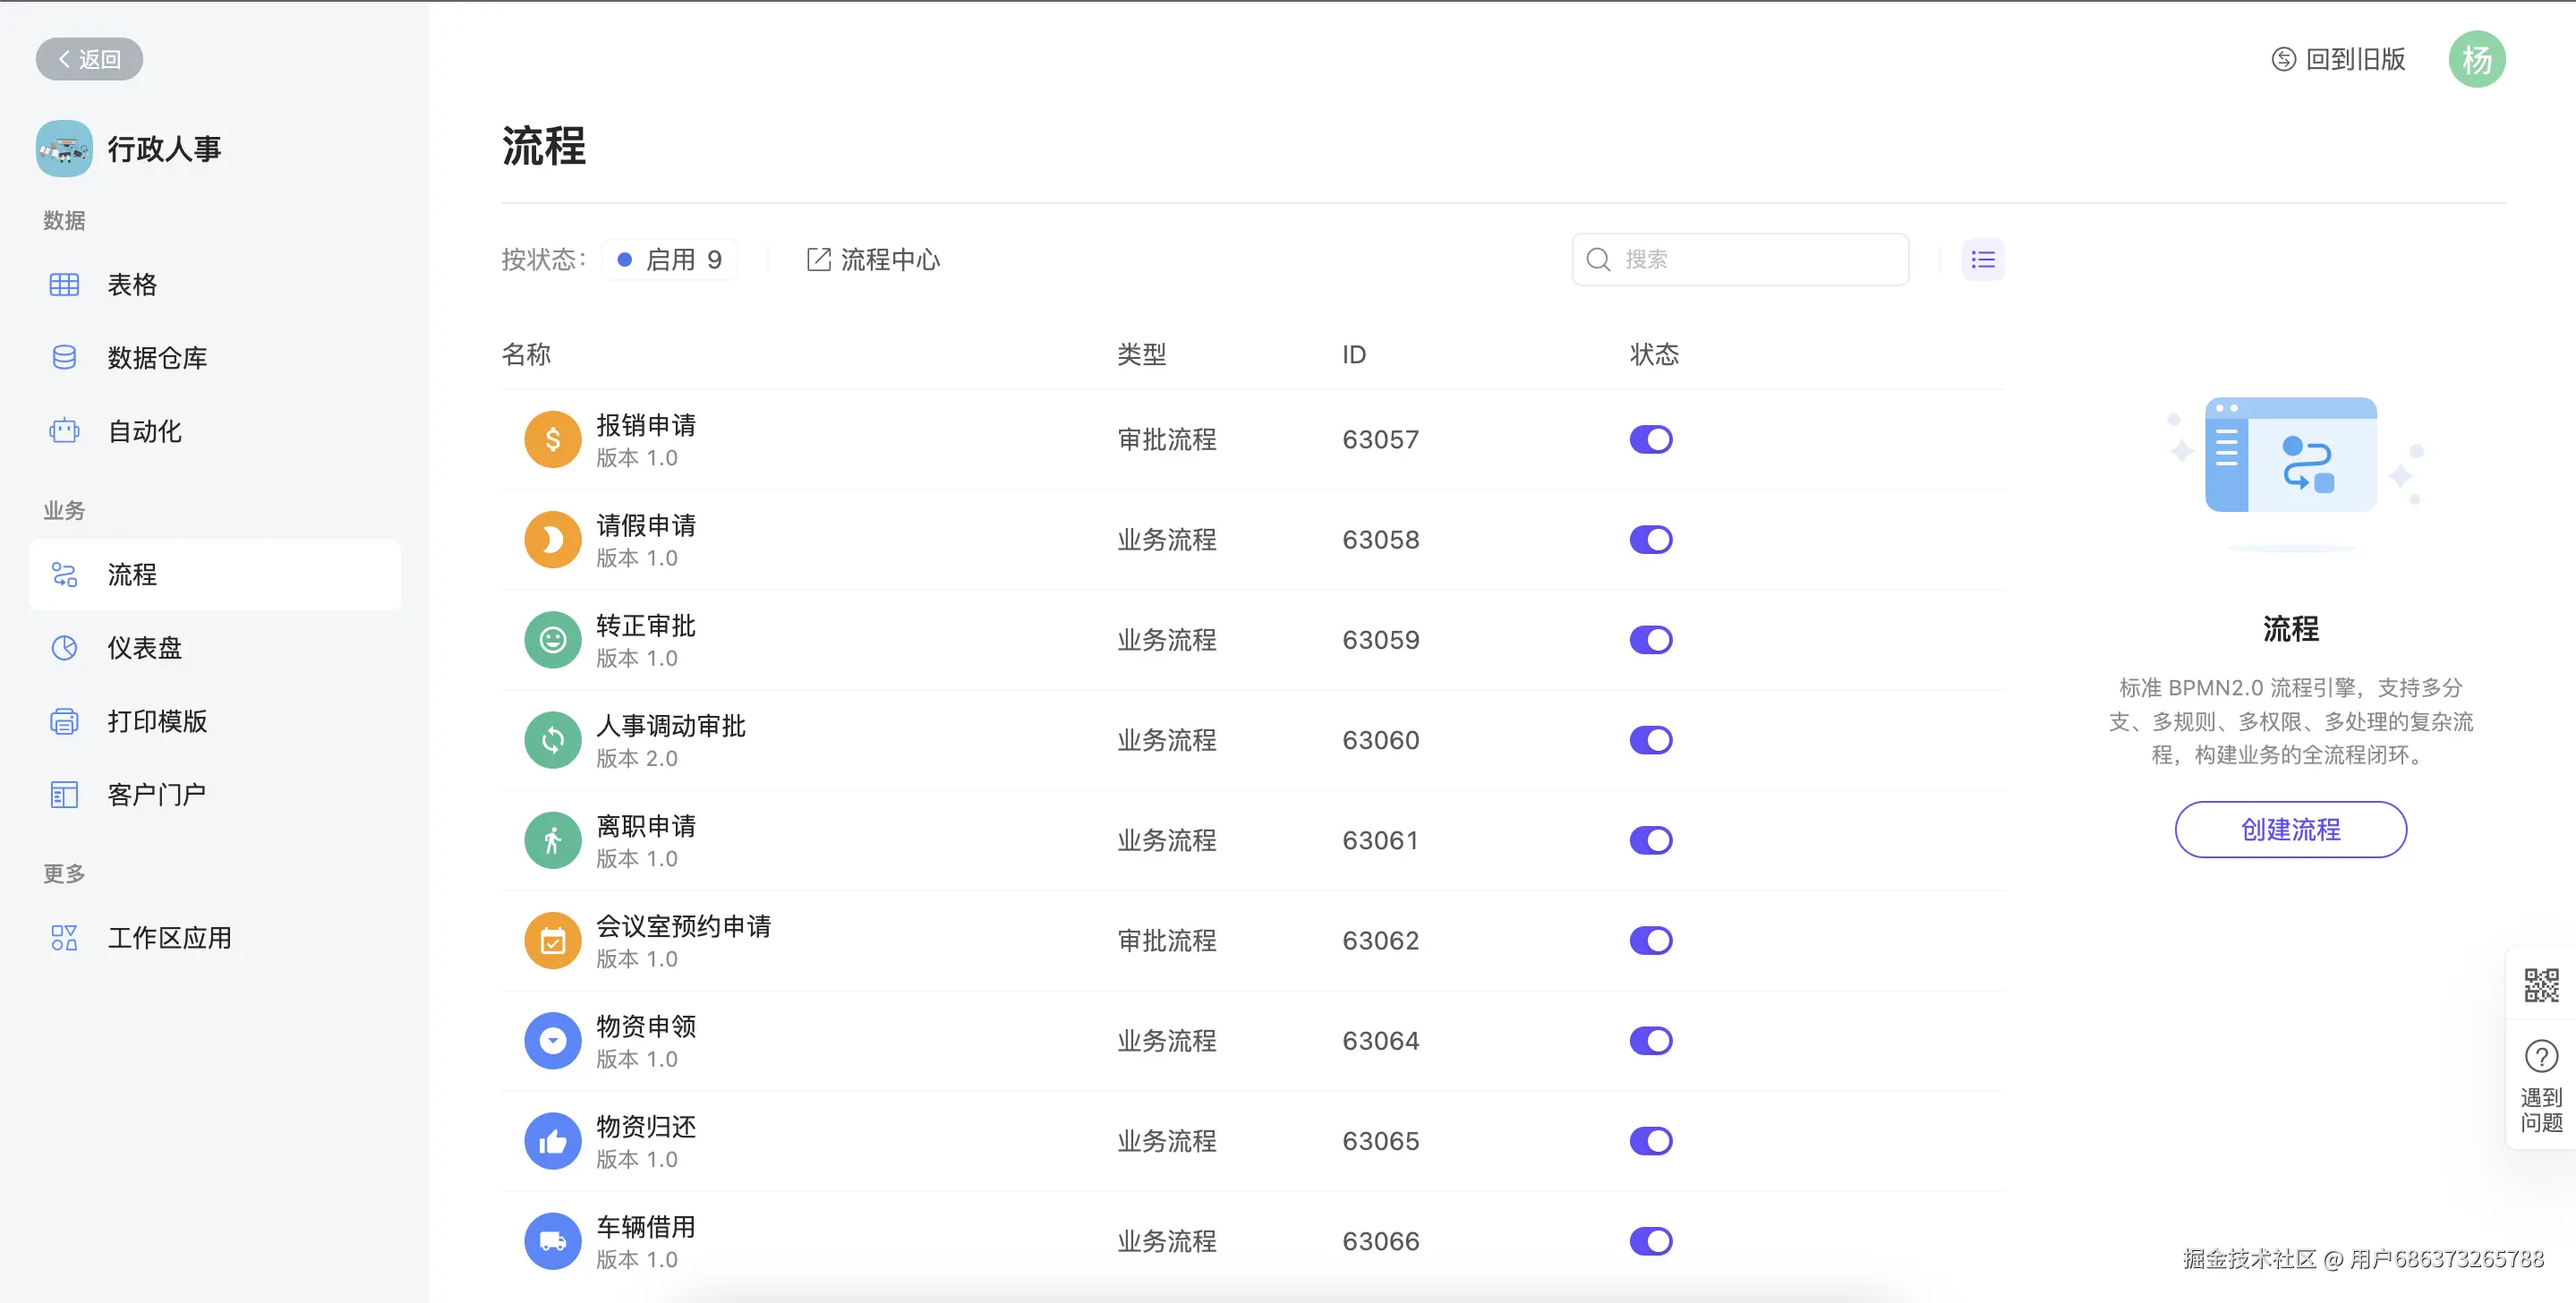
Task: Switch off the 物资申领 status toggle
Action: [x=1650, y=1041]
